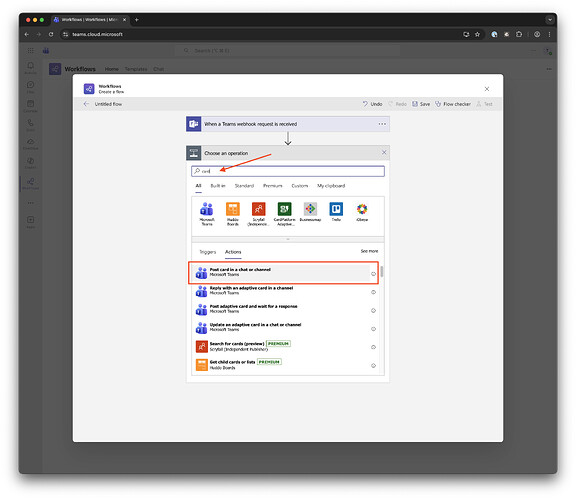Open Calendar in the Teams sidebar

[30, 106]
